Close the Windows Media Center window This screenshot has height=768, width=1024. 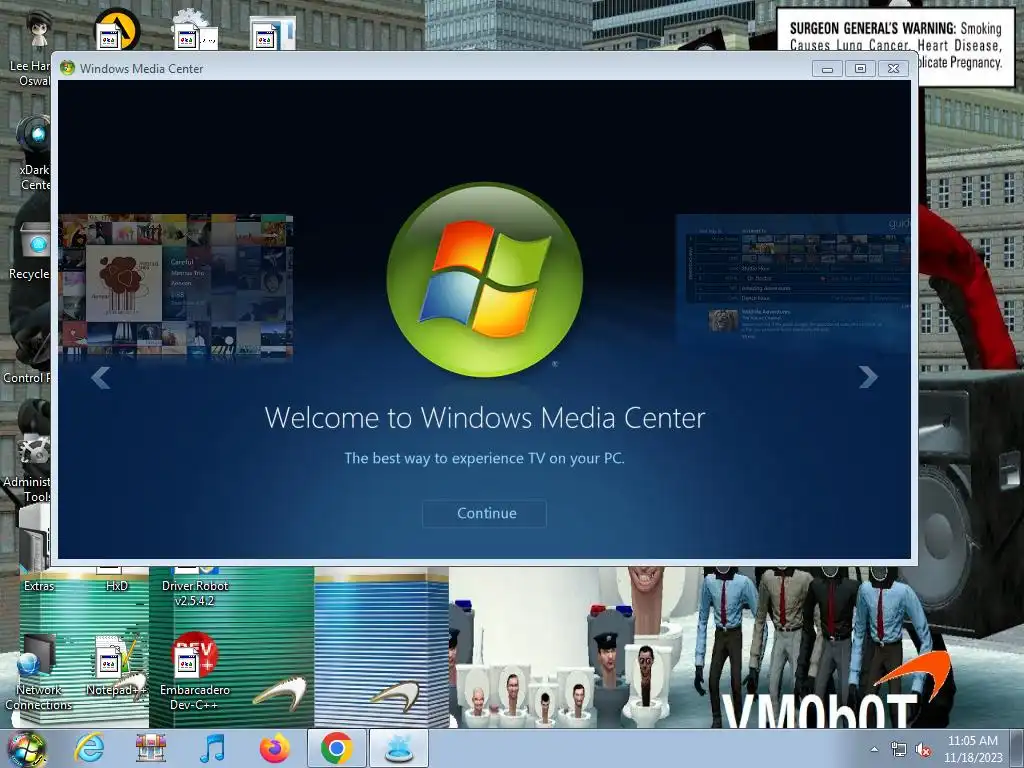893,69
